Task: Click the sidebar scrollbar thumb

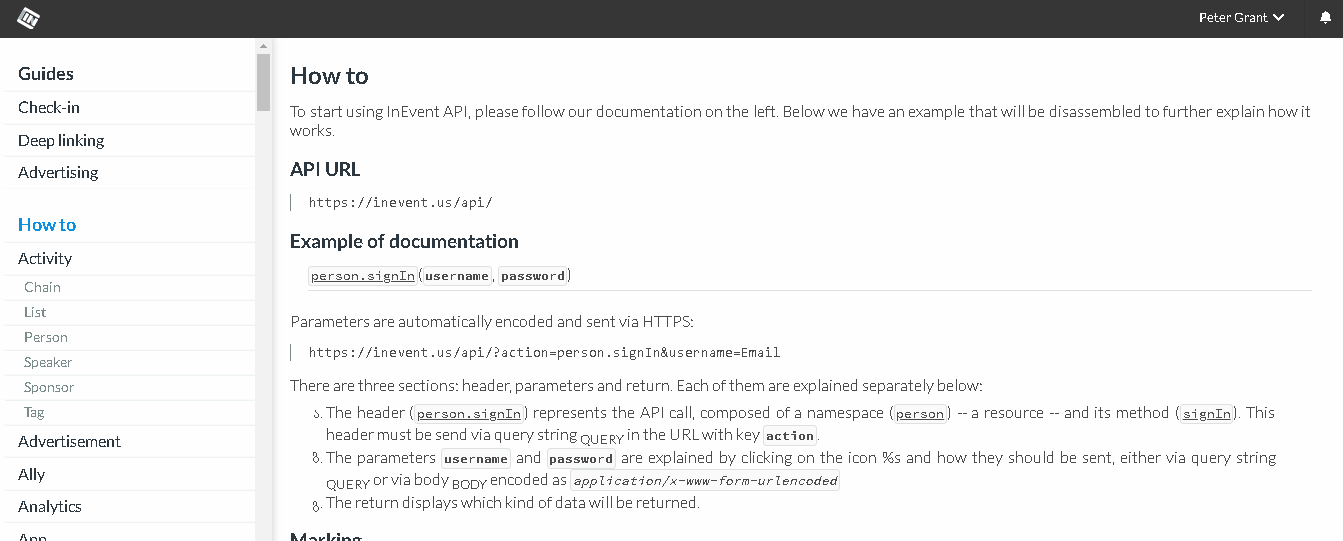Action: coord(264,82)
